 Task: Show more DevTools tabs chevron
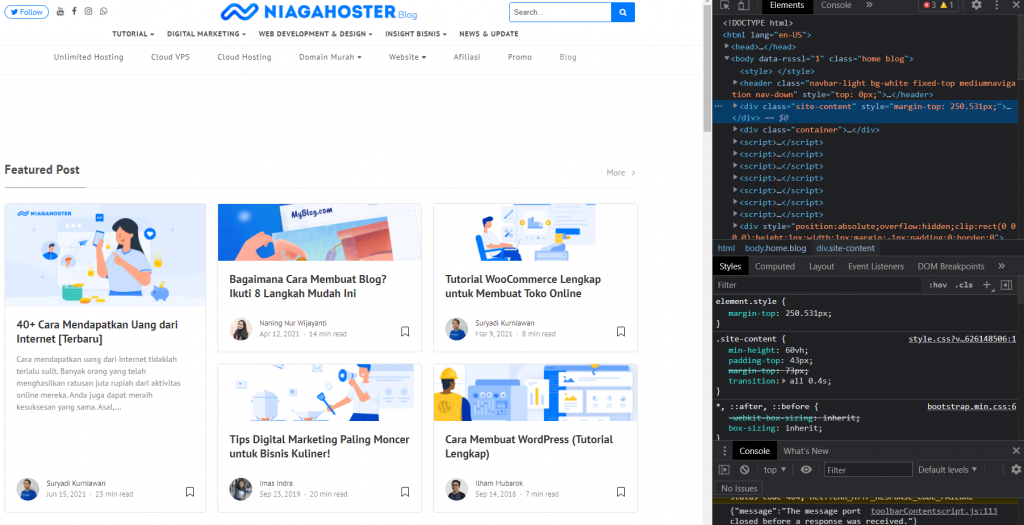(x=869, y=5)
